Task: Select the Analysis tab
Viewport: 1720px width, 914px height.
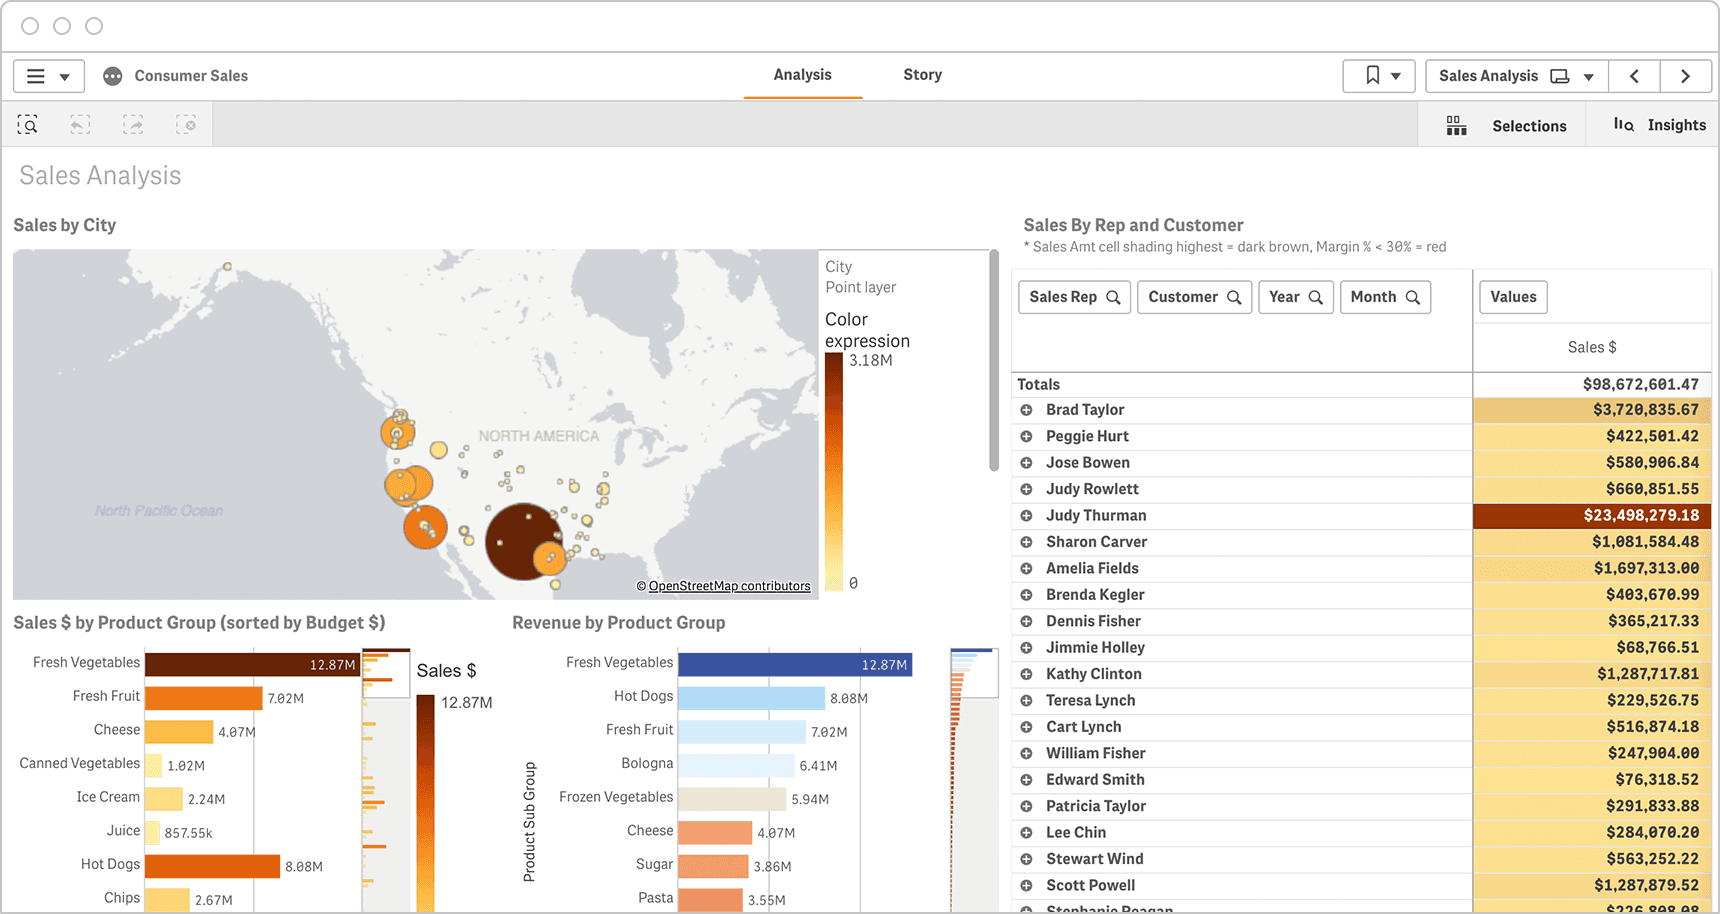Action: (x=802, y=74)
